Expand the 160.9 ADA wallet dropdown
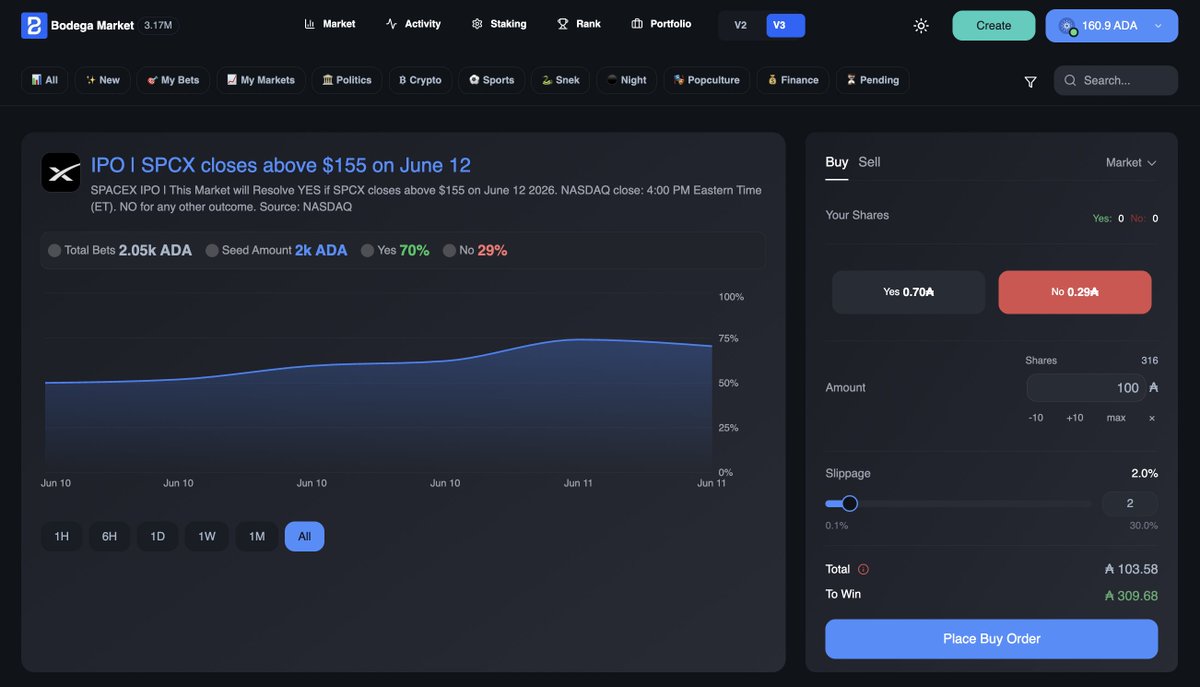This screenshot has width=1200, height=687. 1112,26
